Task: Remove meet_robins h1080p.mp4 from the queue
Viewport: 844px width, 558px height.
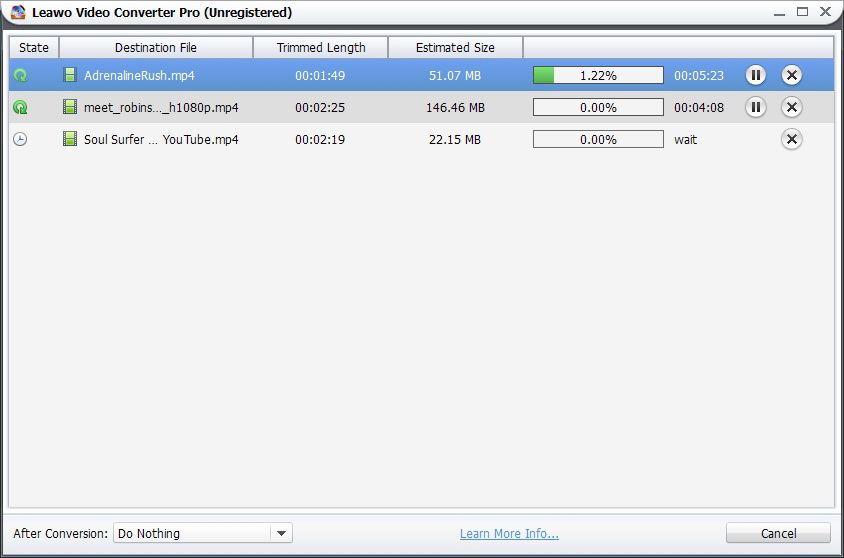Action: (x=791, y=107)
